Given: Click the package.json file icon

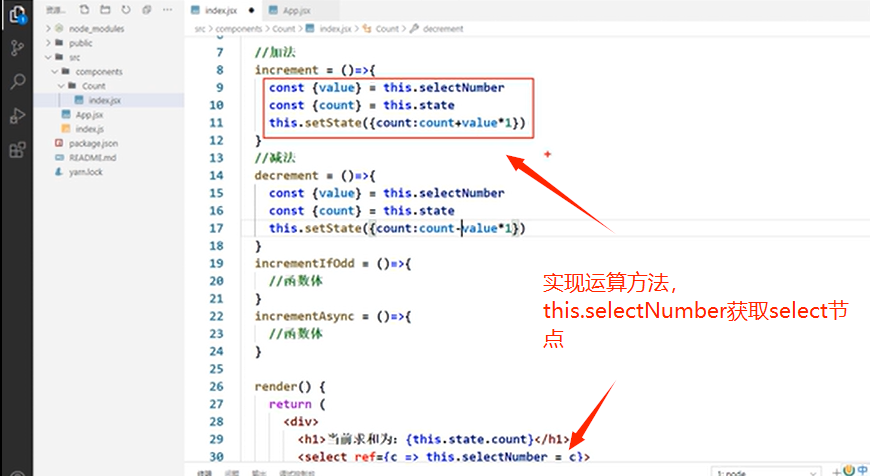Looking at the screenshot, I should (59, 143).
